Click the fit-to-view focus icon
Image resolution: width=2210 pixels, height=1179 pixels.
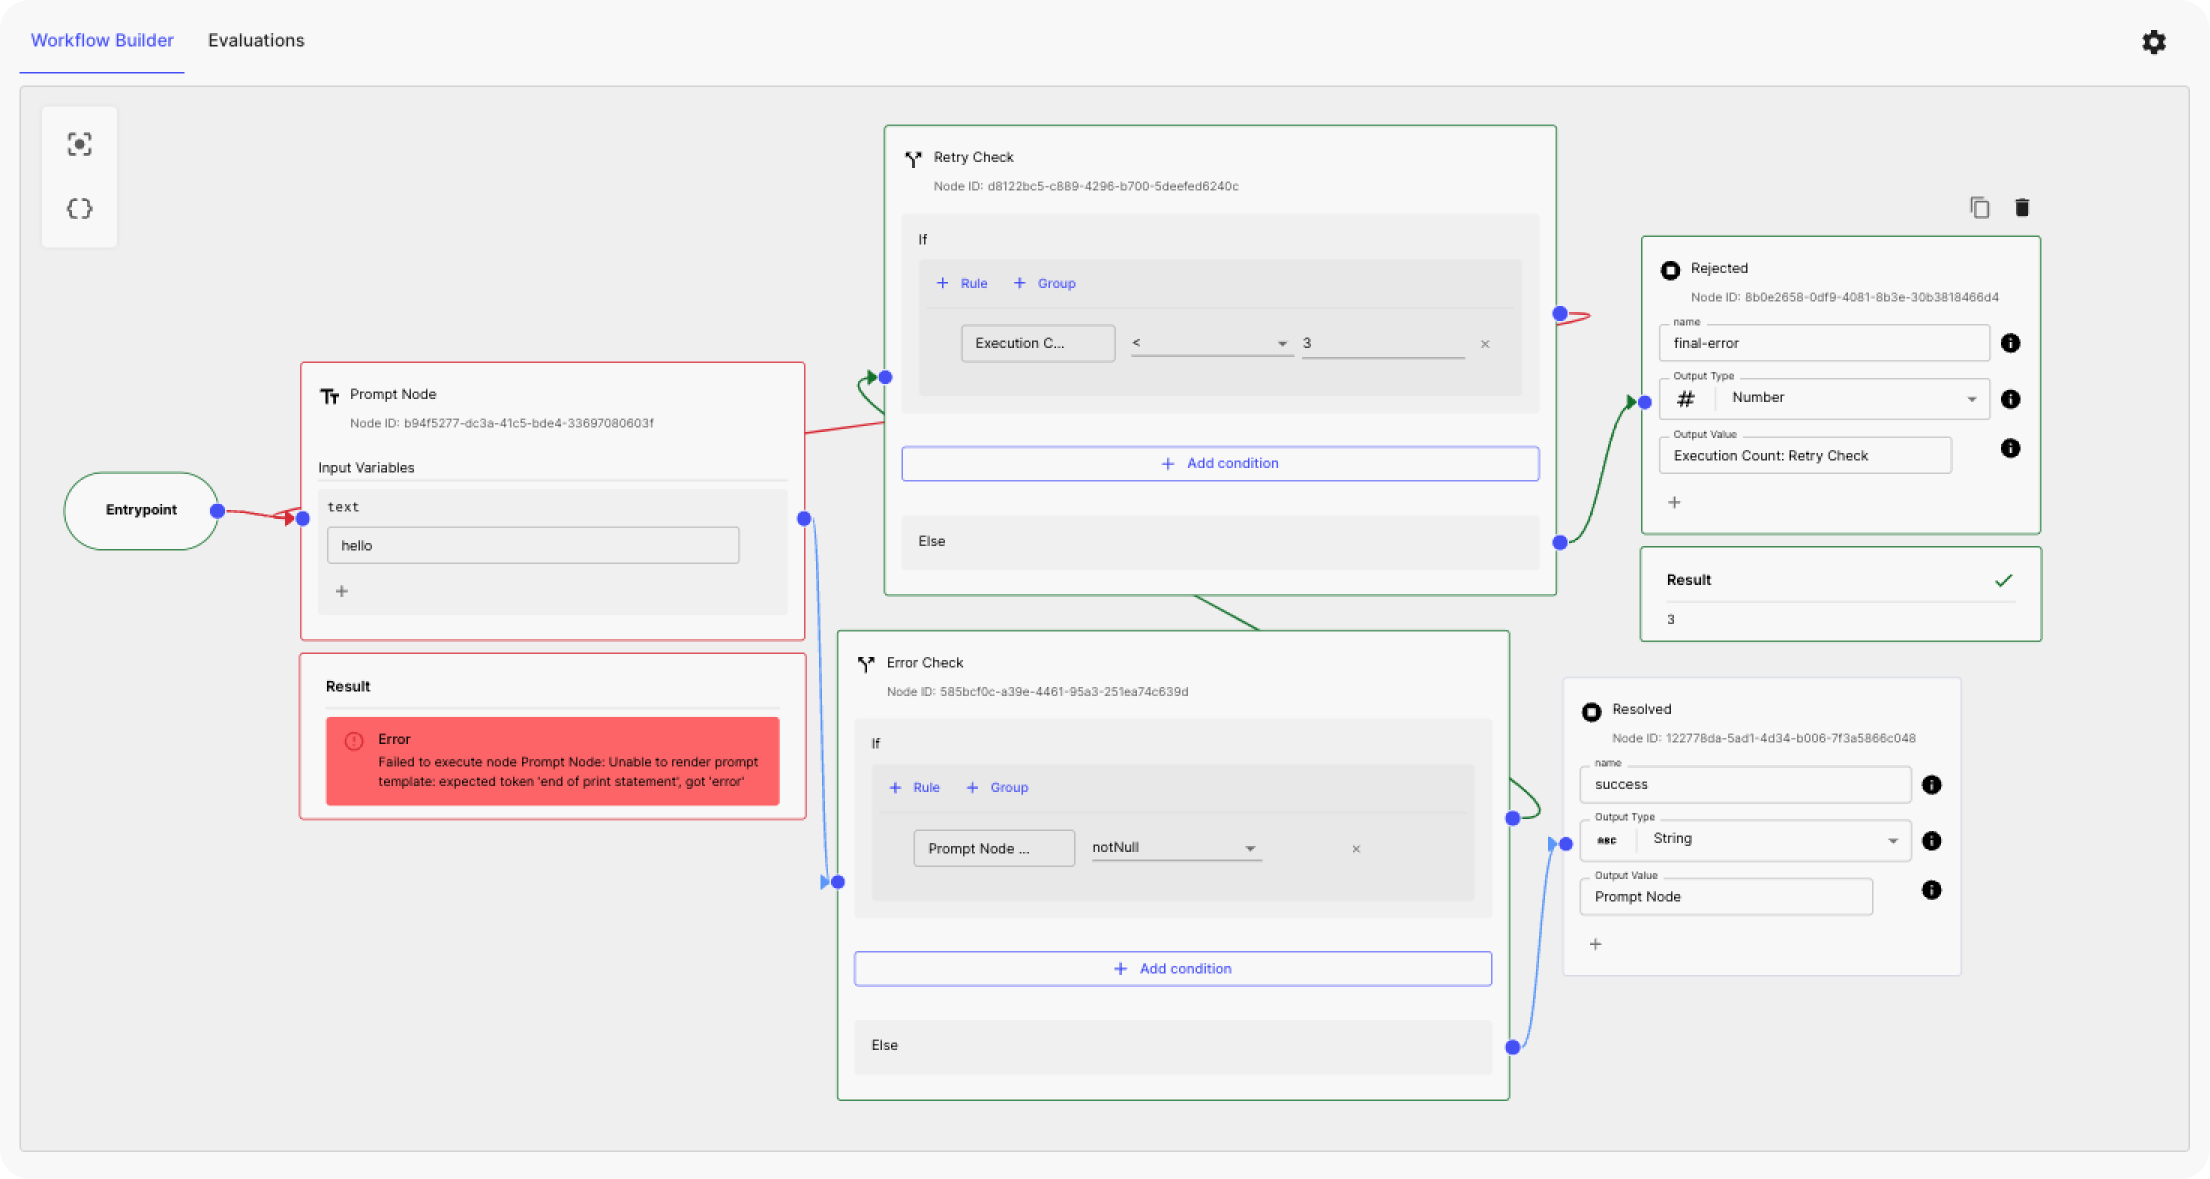point(80,144)
